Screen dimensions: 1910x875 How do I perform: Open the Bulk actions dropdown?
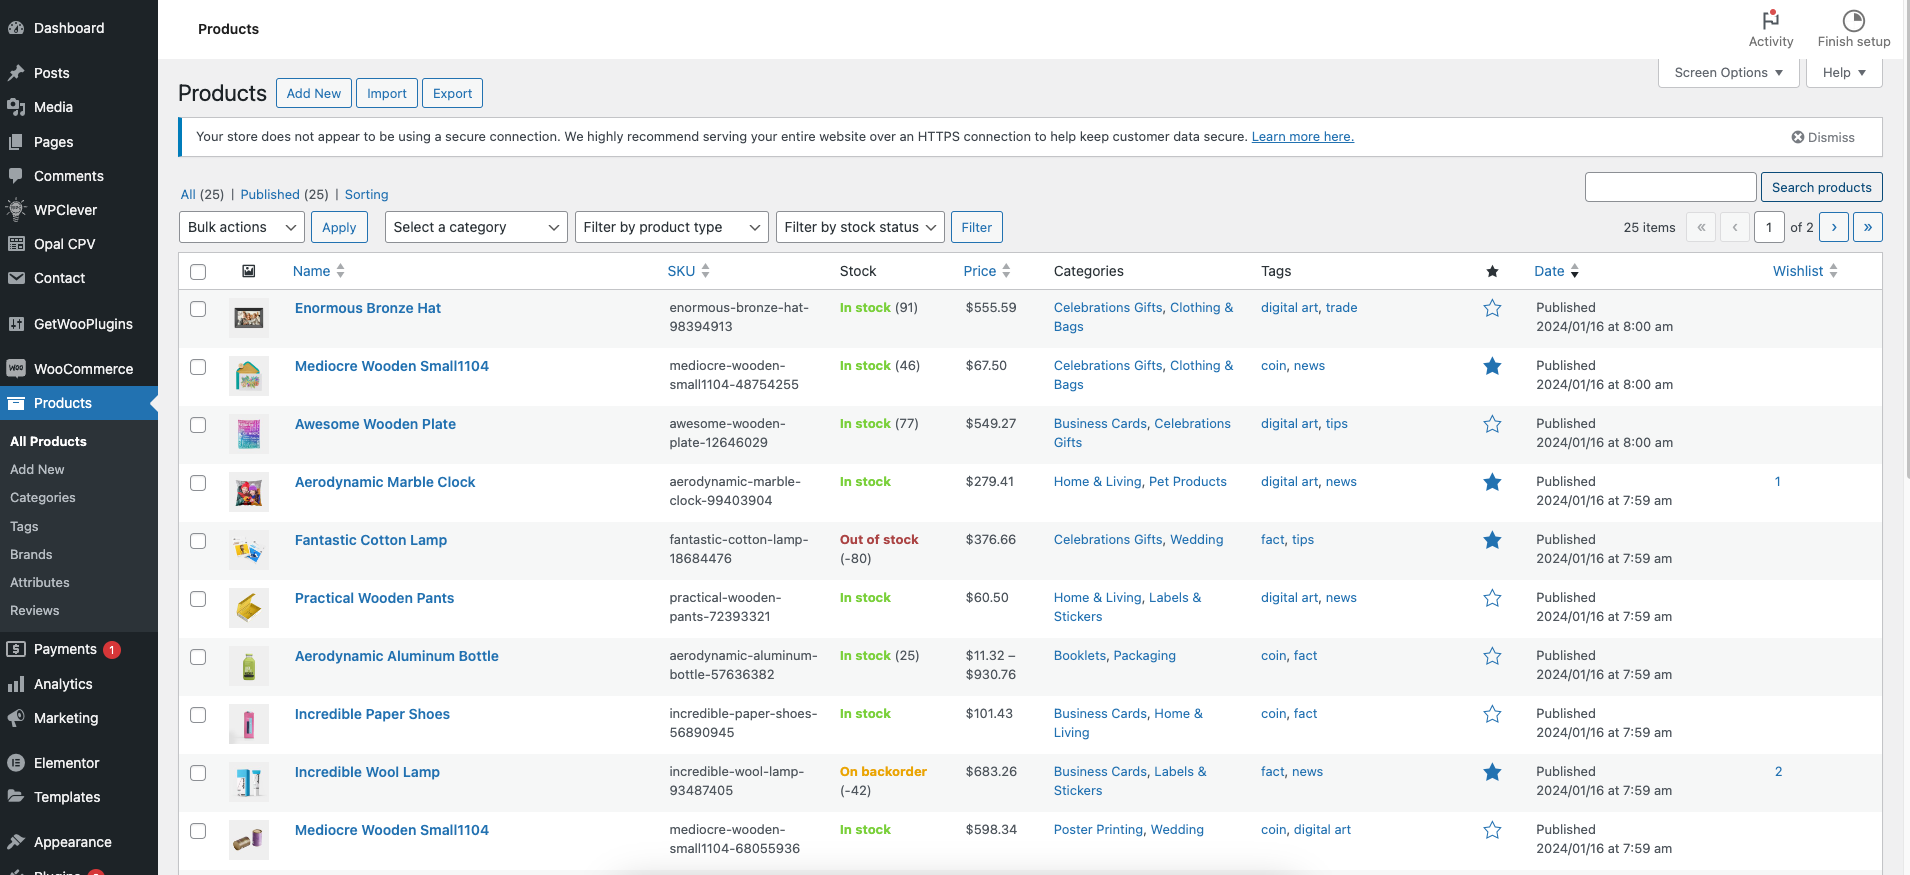[242, 228]
